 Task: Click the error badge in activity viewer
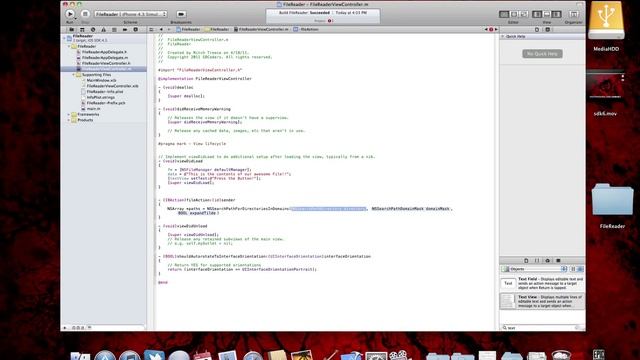(x=330, y=20)
